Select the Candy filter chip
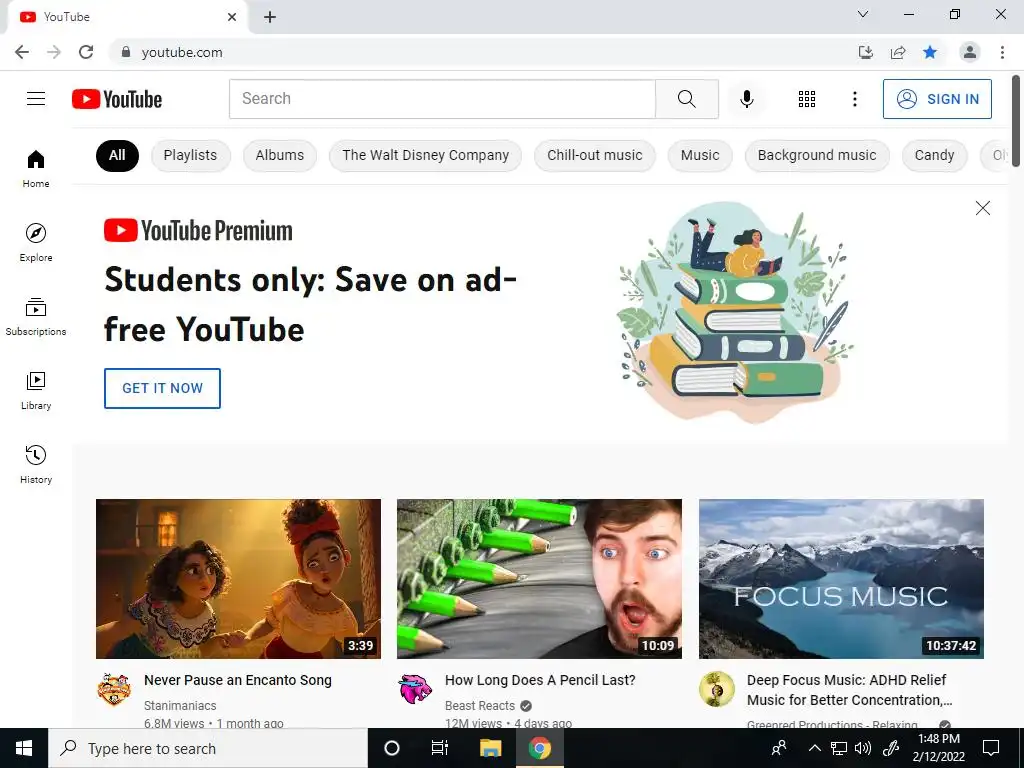The width and height of the screenshot is (1024, 768). (935, 155)
